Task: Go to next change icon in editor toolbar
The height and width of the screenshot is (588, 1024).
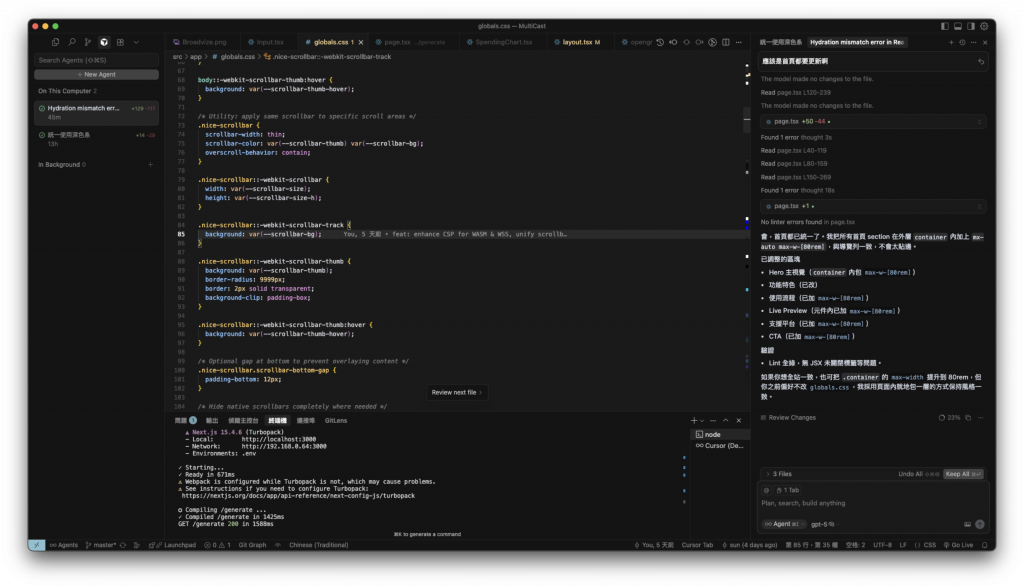Action: pos(699,42)
